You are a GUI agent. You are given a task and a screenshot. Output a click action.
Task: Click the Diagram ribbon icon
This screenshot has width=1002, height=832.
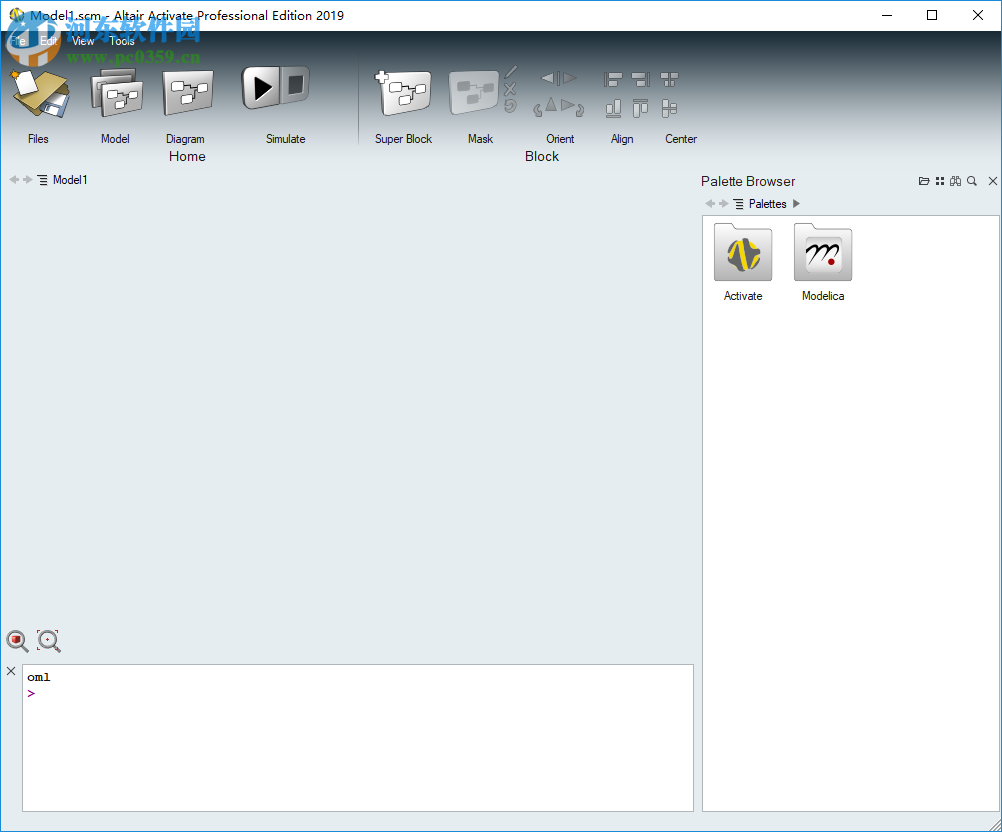click(187, 93)
